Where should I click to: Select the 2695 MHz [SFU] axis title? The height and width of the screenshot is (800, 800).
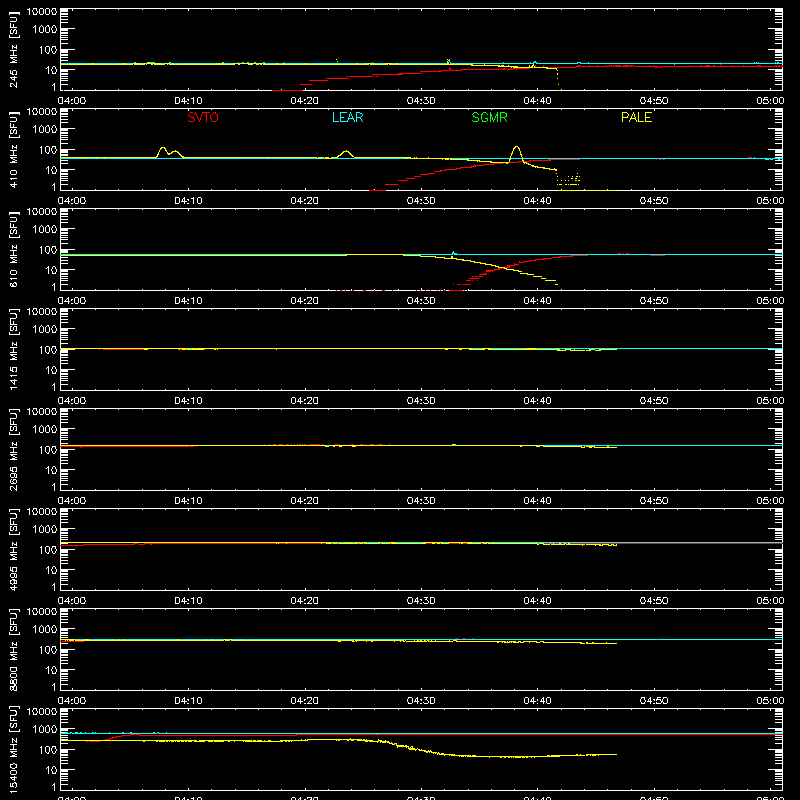pyautogui.click(x=14, y=449)
